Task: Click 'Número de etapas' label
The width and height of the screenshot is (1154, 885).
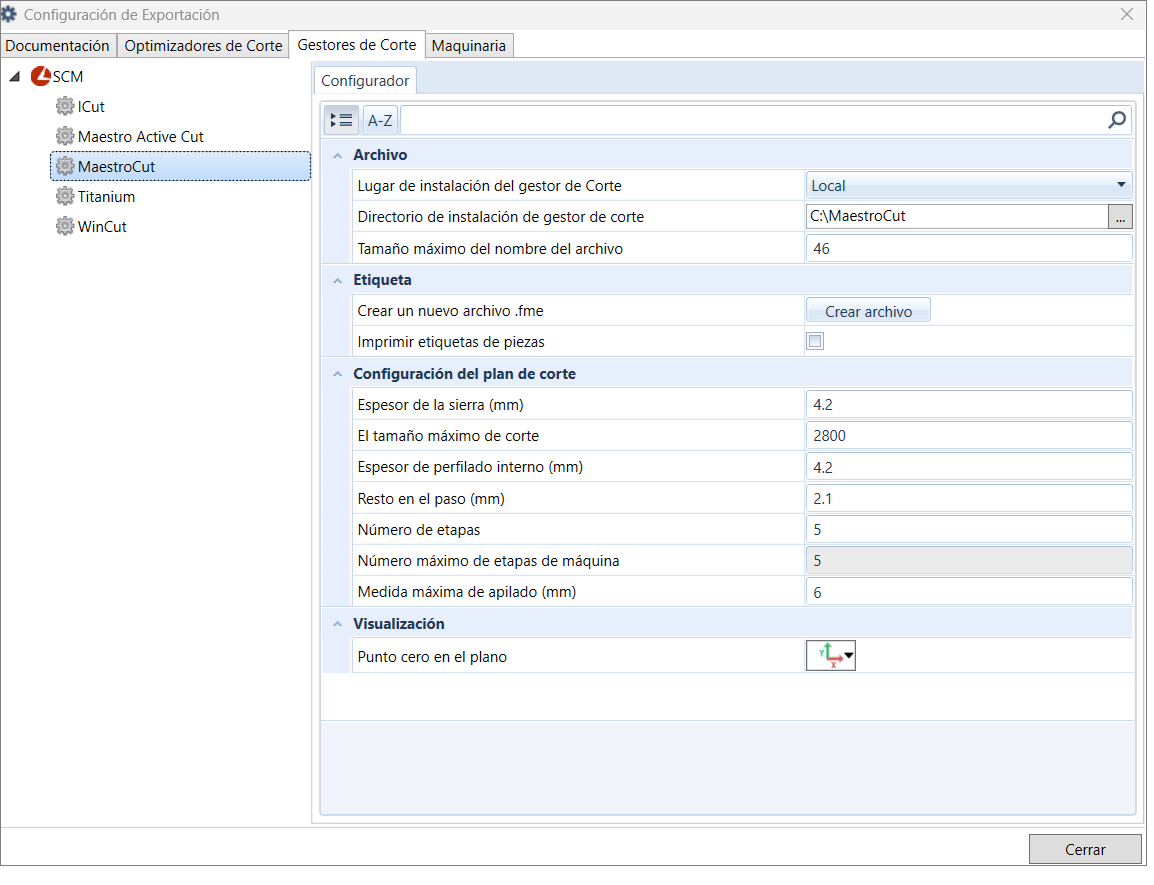Action: point(421,532)
